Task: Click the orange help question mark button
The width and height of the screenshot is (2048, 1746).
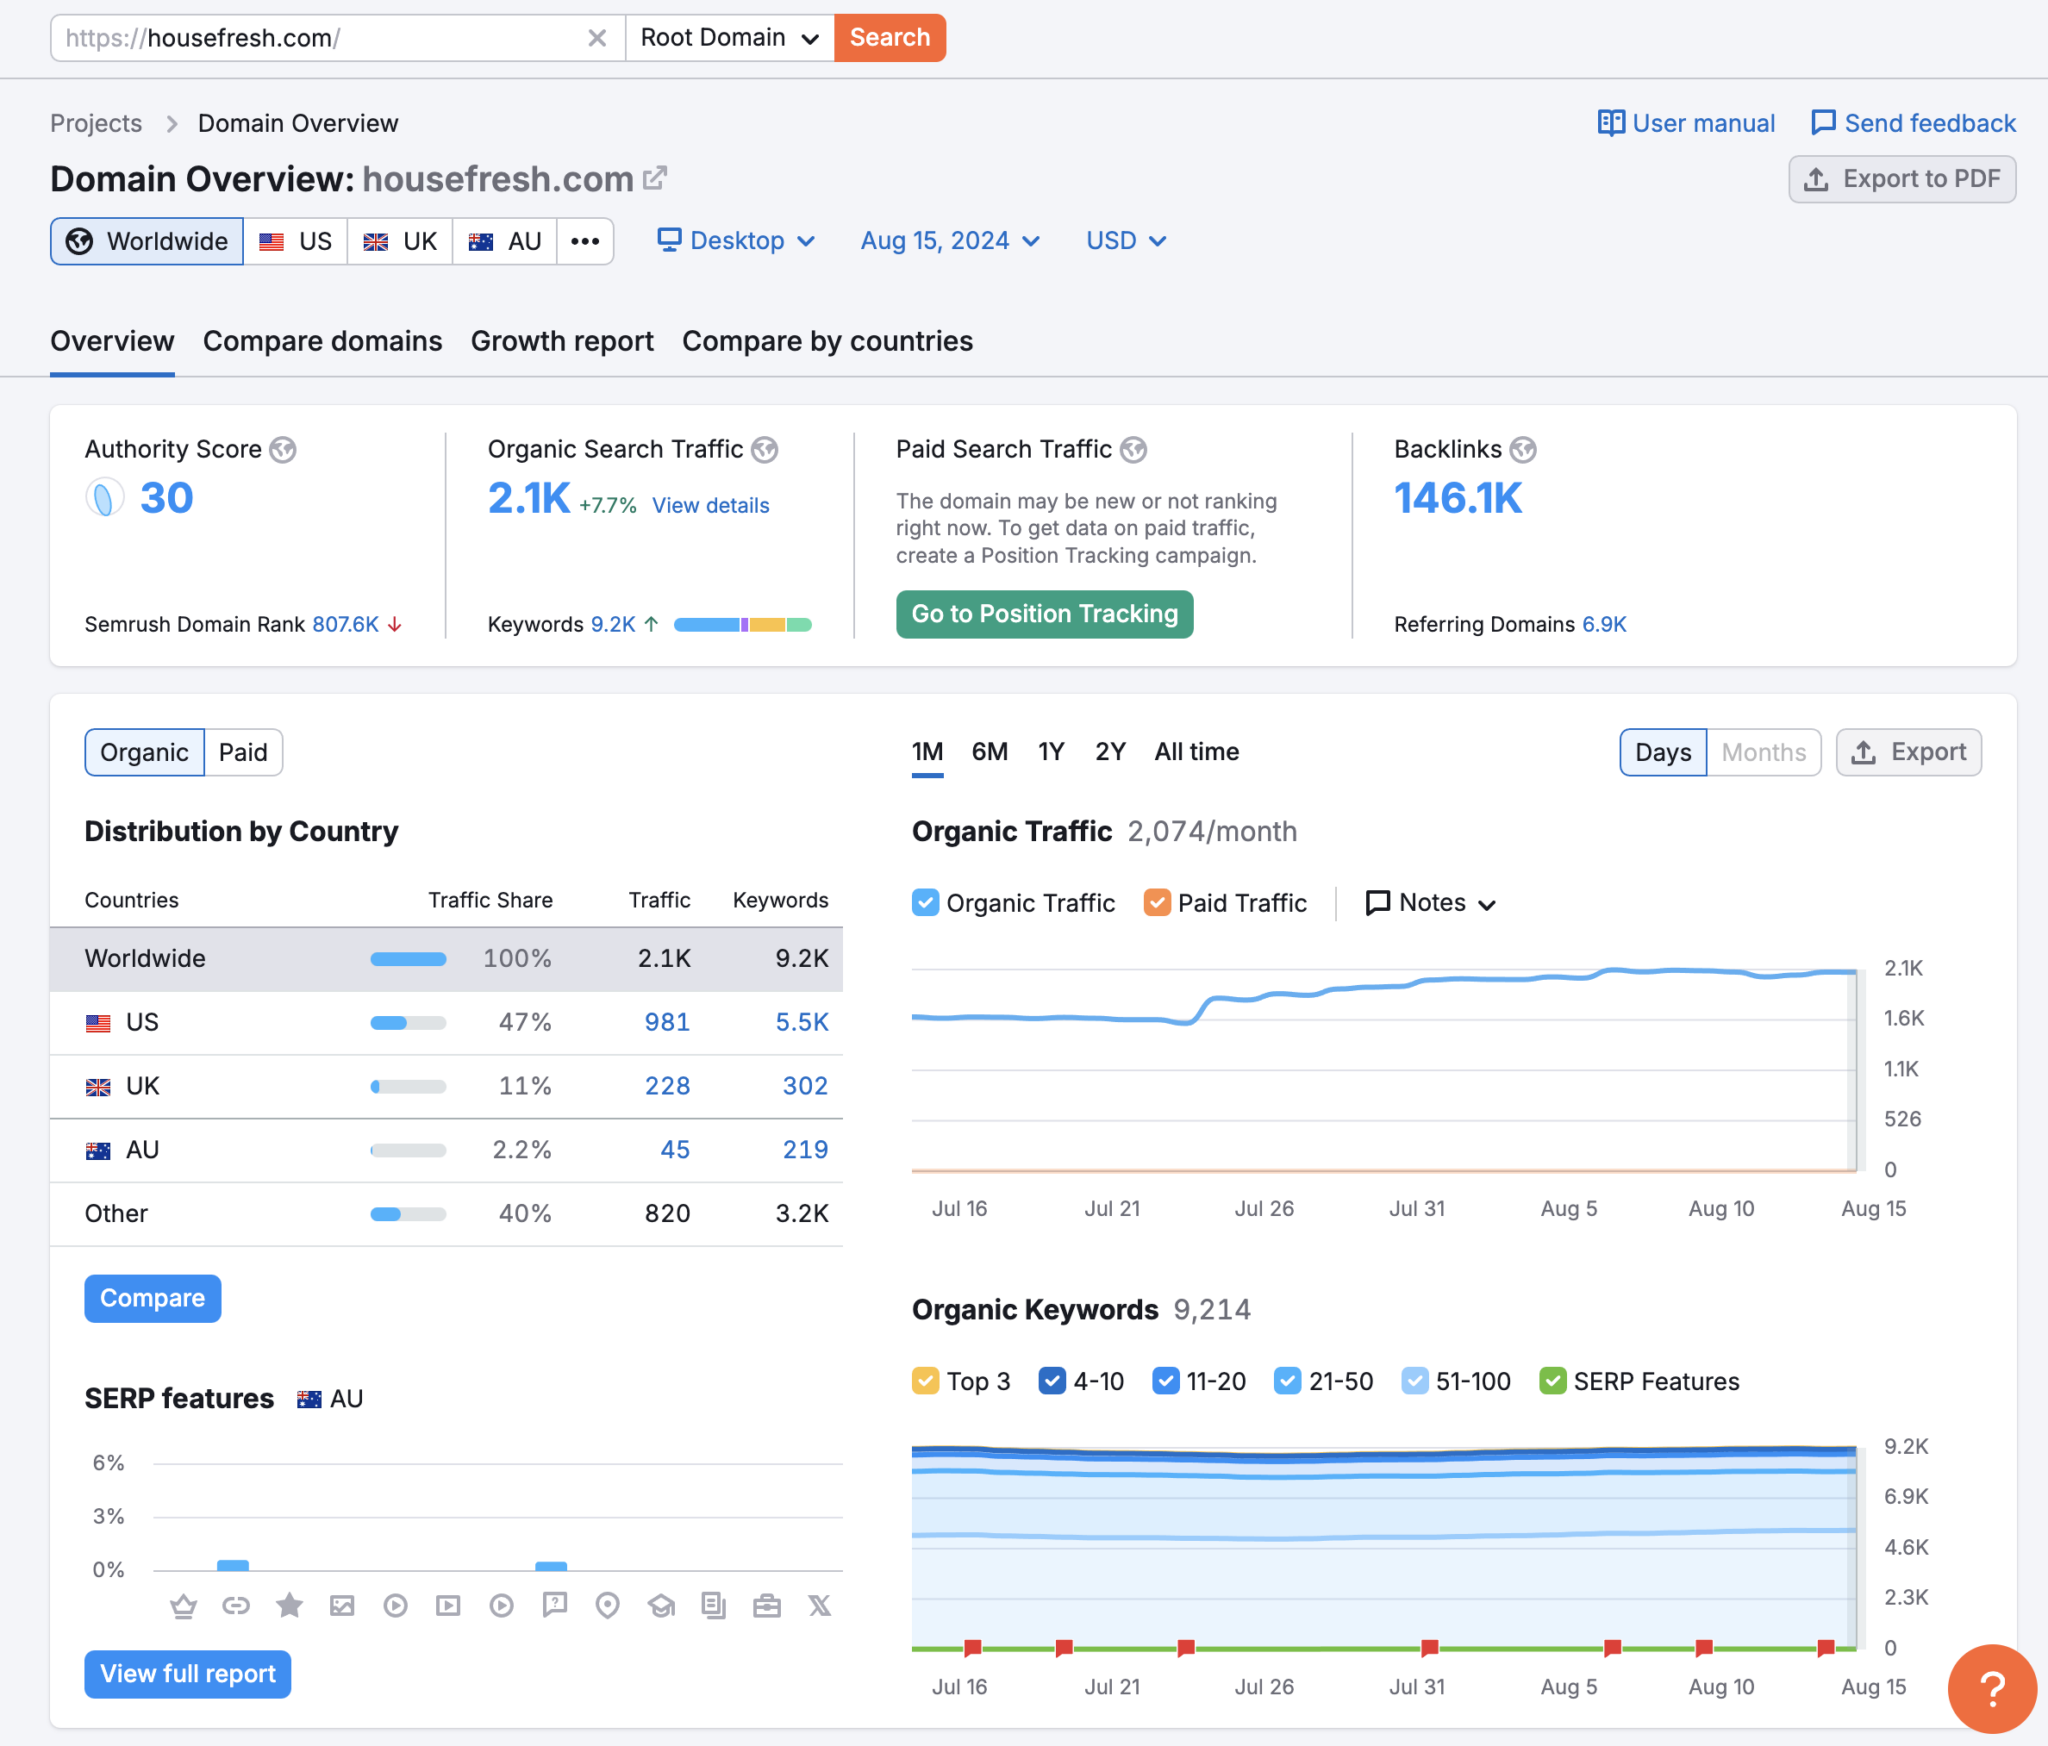Action: [1991, 1688]
